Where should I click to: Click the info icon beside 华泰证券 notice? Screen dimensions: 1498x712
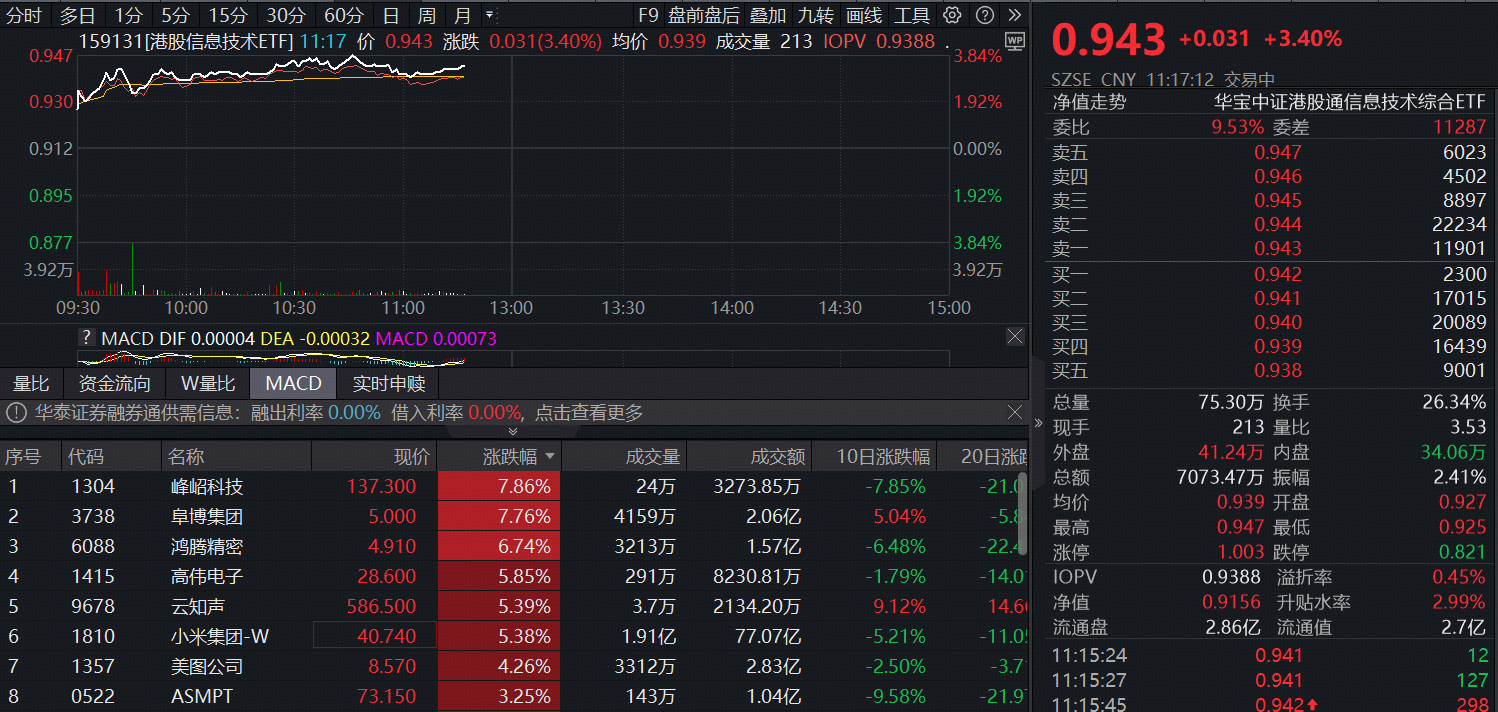(16, 413)
